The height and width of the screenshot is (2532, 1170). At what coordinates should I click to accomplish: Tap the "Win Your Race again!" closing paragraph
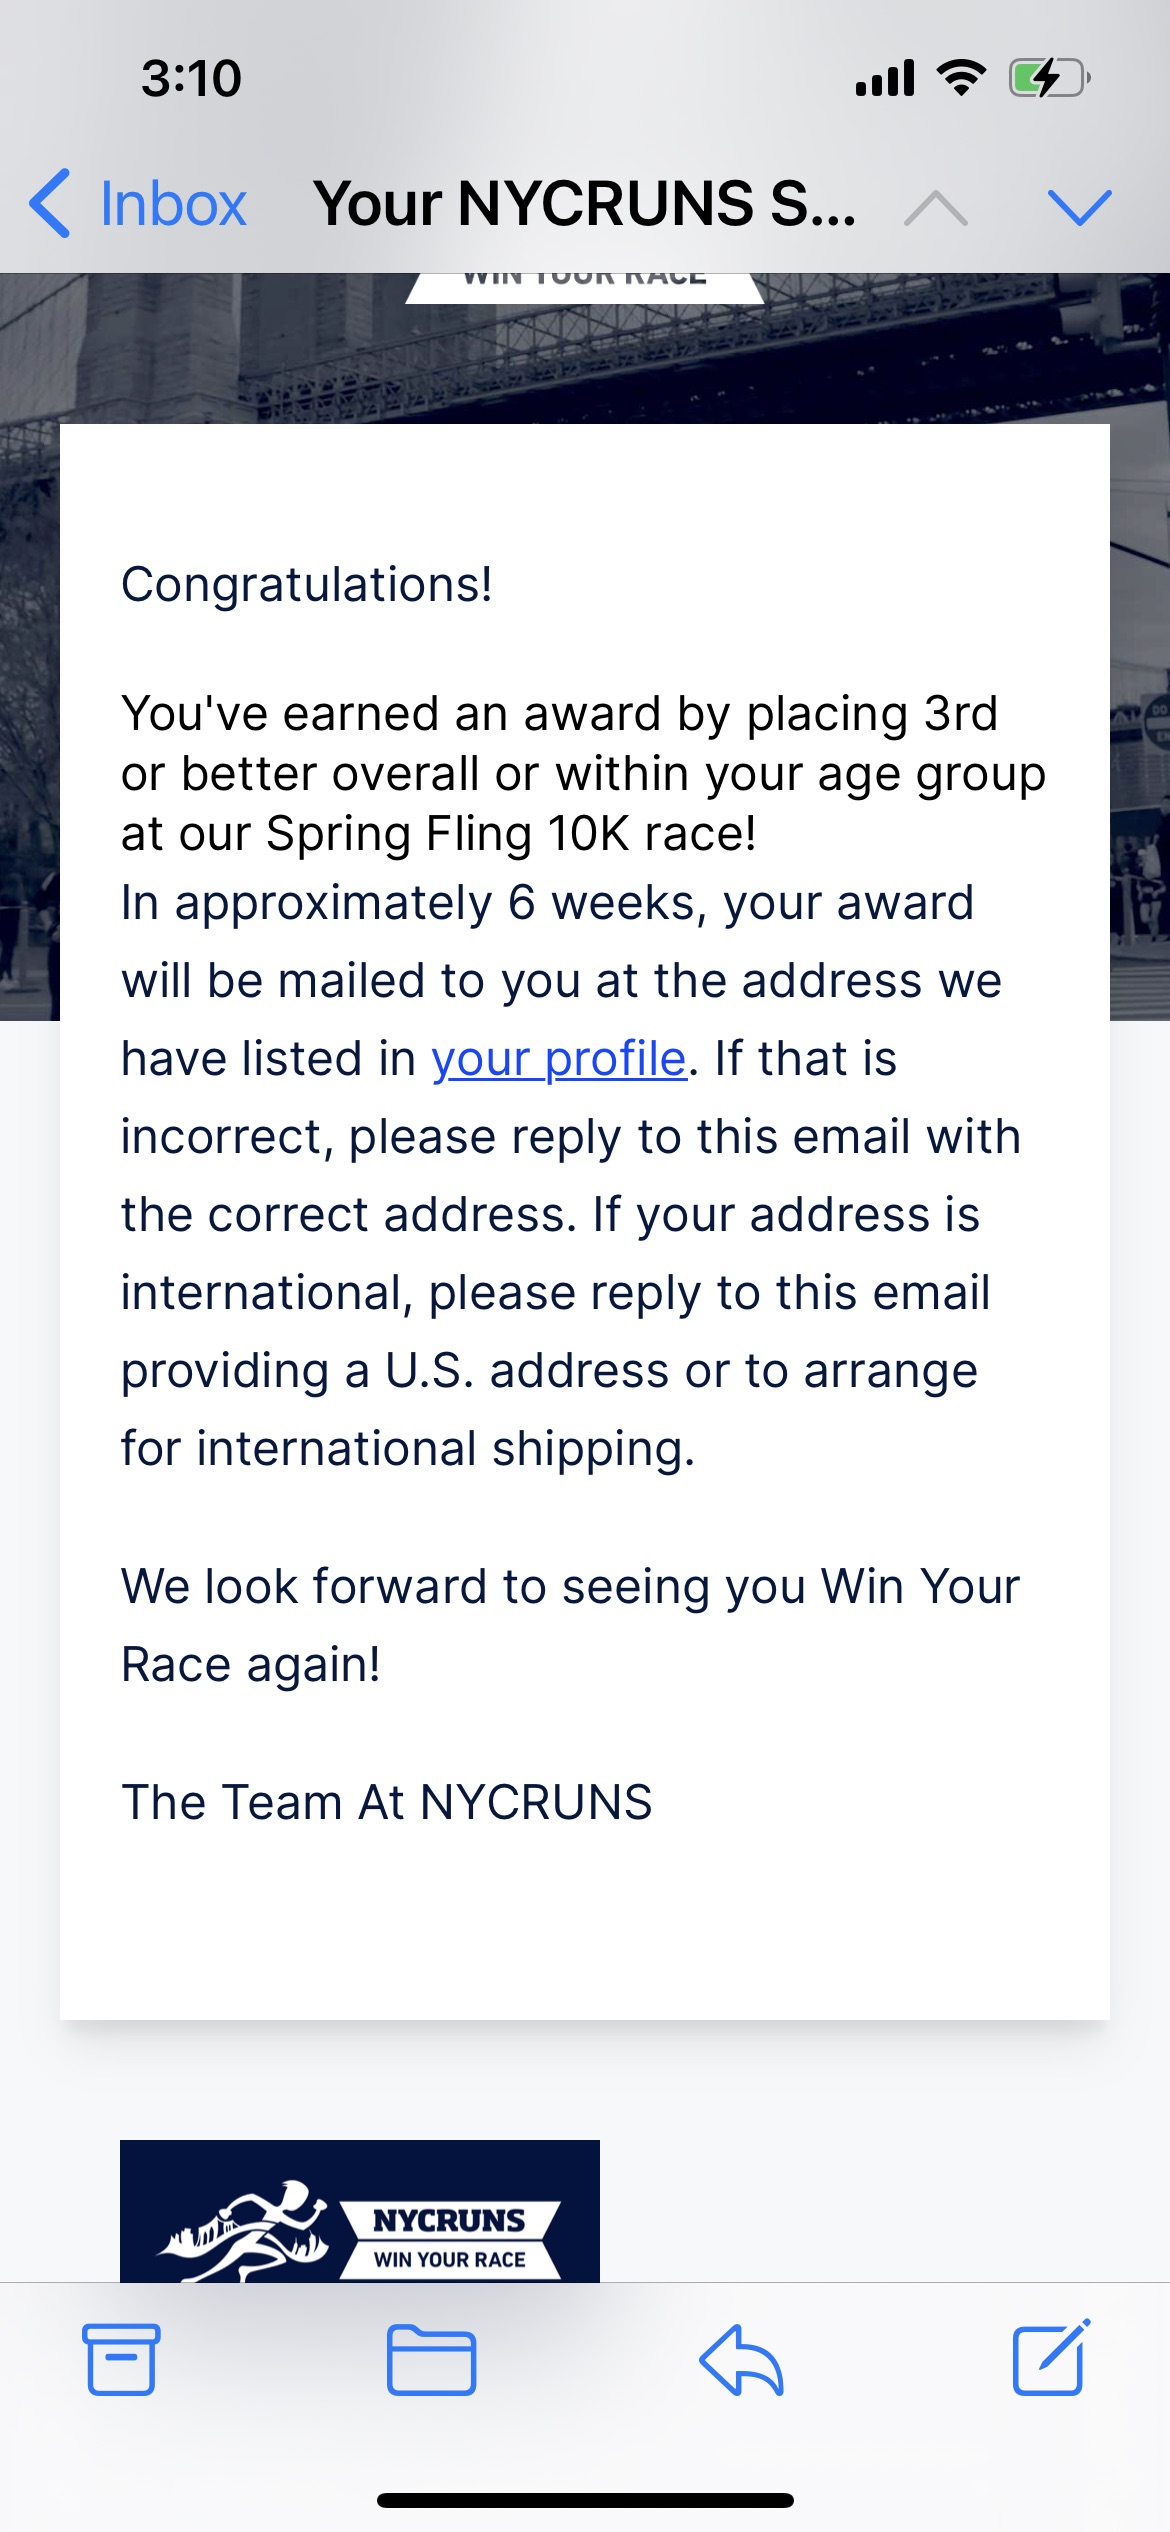point(570,1626)
